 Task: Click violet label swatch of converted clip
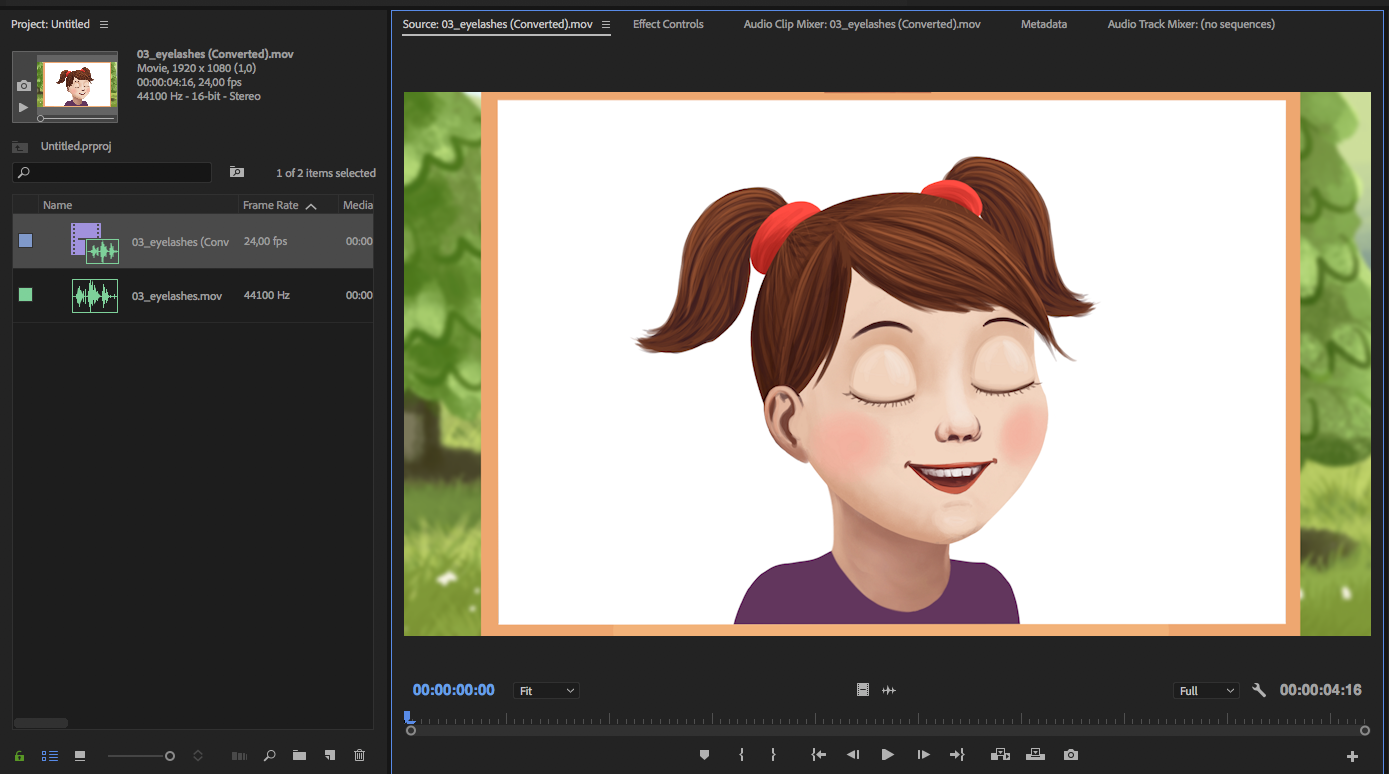[26, 241]
